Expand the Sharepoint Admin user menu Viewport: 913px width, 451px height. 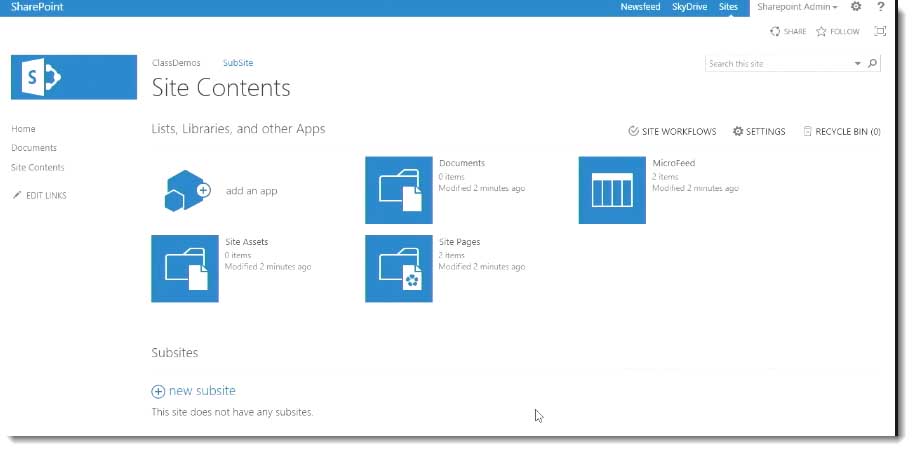pos(797,7)
